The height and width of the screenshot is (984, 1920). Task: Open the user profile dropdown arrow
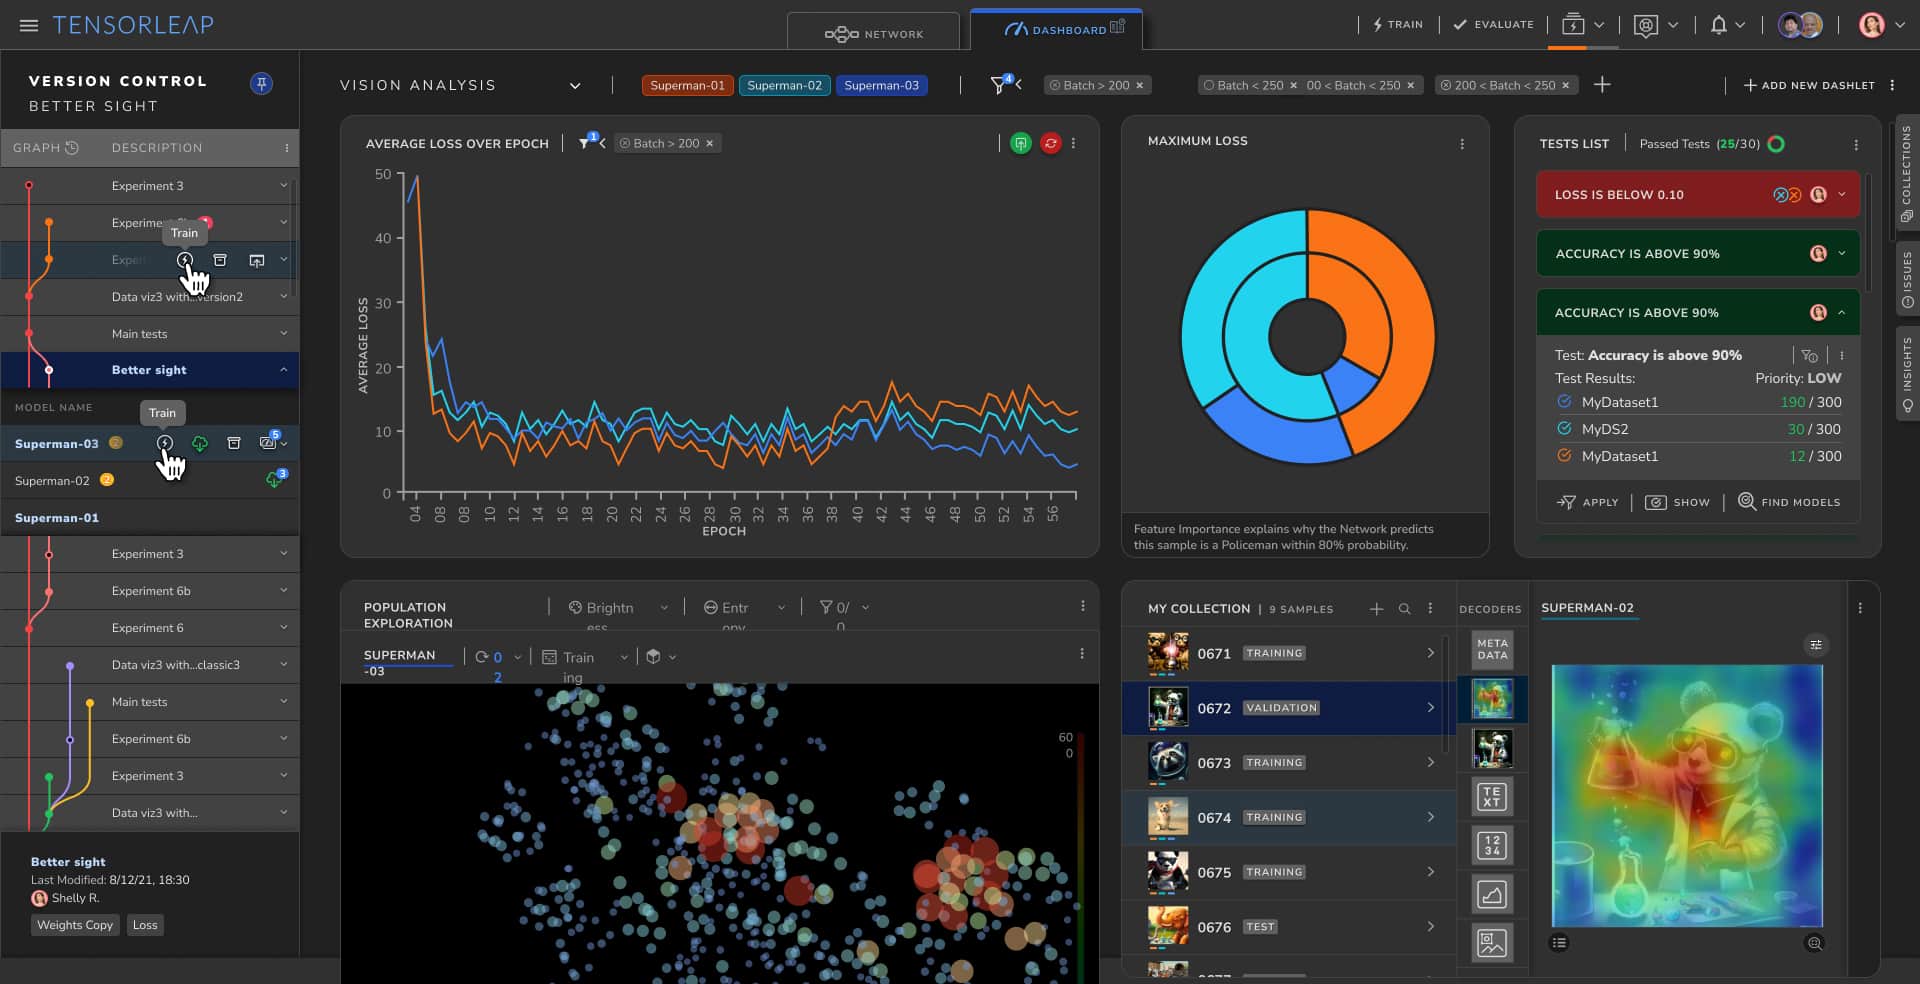tap(1899, 25)
